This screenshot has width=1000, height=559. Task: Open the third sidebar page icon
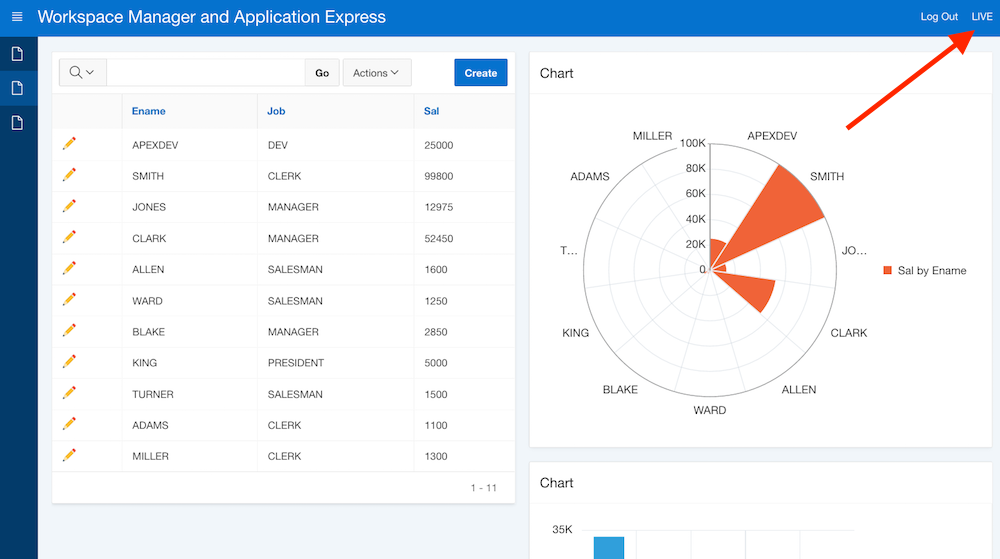[17, 122]
